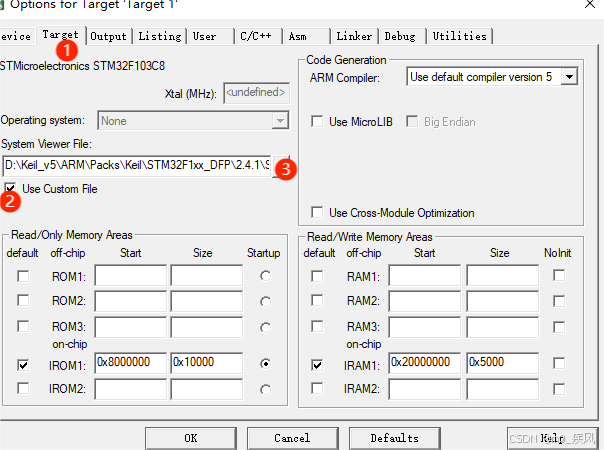Image resolution: width=604 pixels, height=450 pixels.
Task: Check the RAM3 default checkbox
Action: (317, 326)
